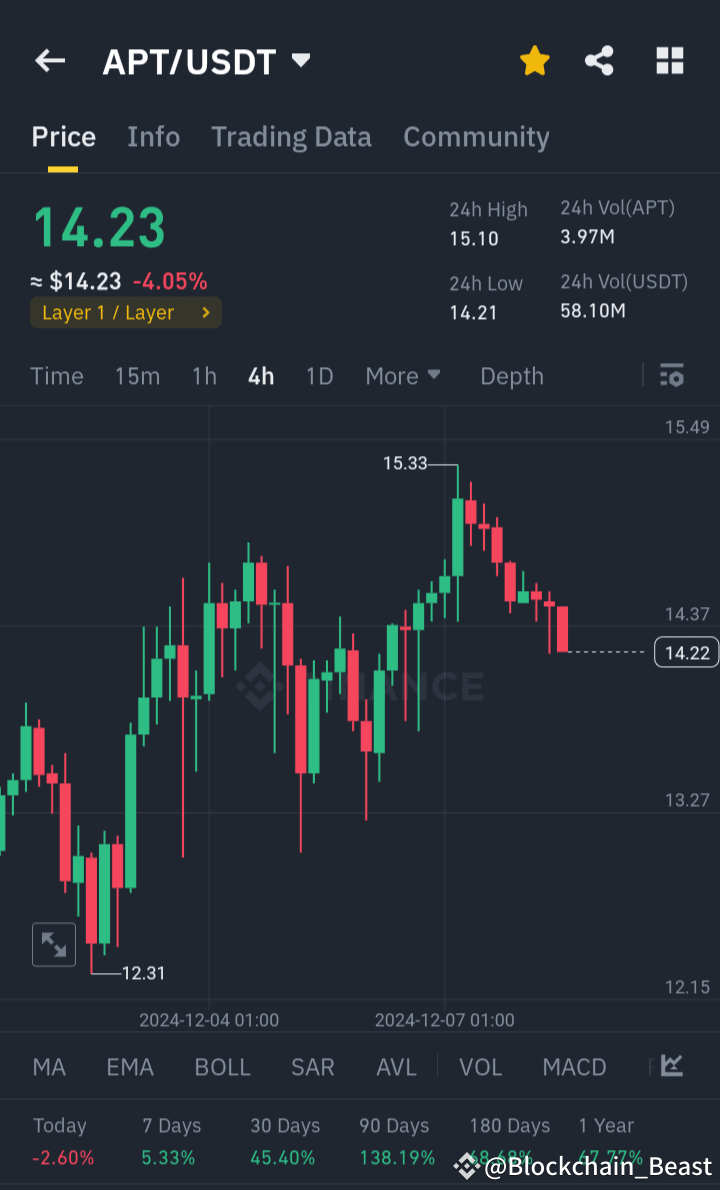Enable the MACD indicator
The height and width of the screenshot is (1190, 720).
574,1067
